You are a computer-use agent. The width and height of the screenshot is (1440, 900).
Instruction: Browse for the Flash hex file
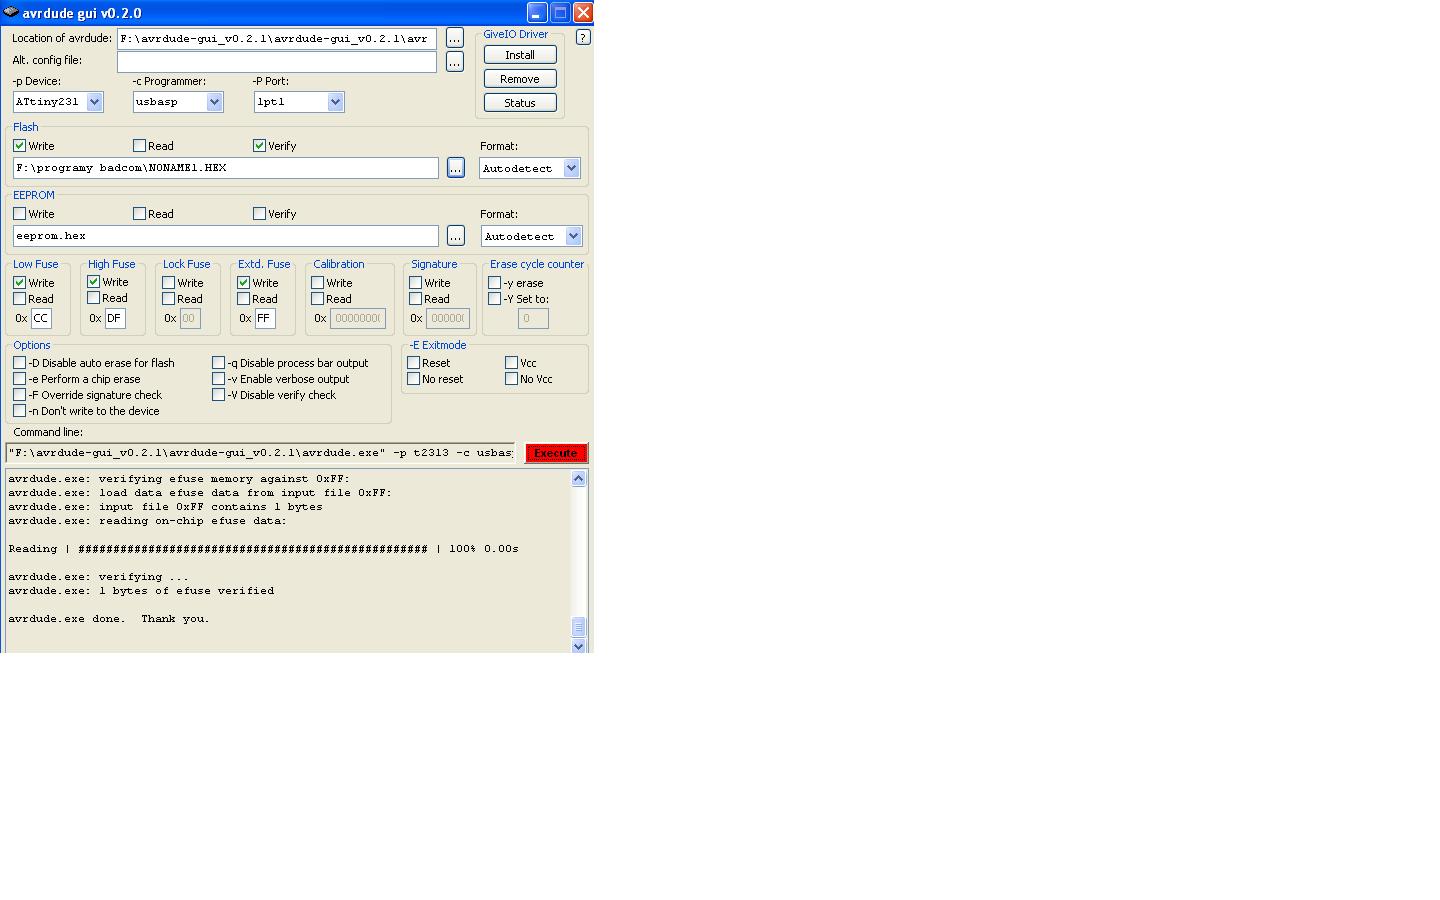(x=456, y=168)
